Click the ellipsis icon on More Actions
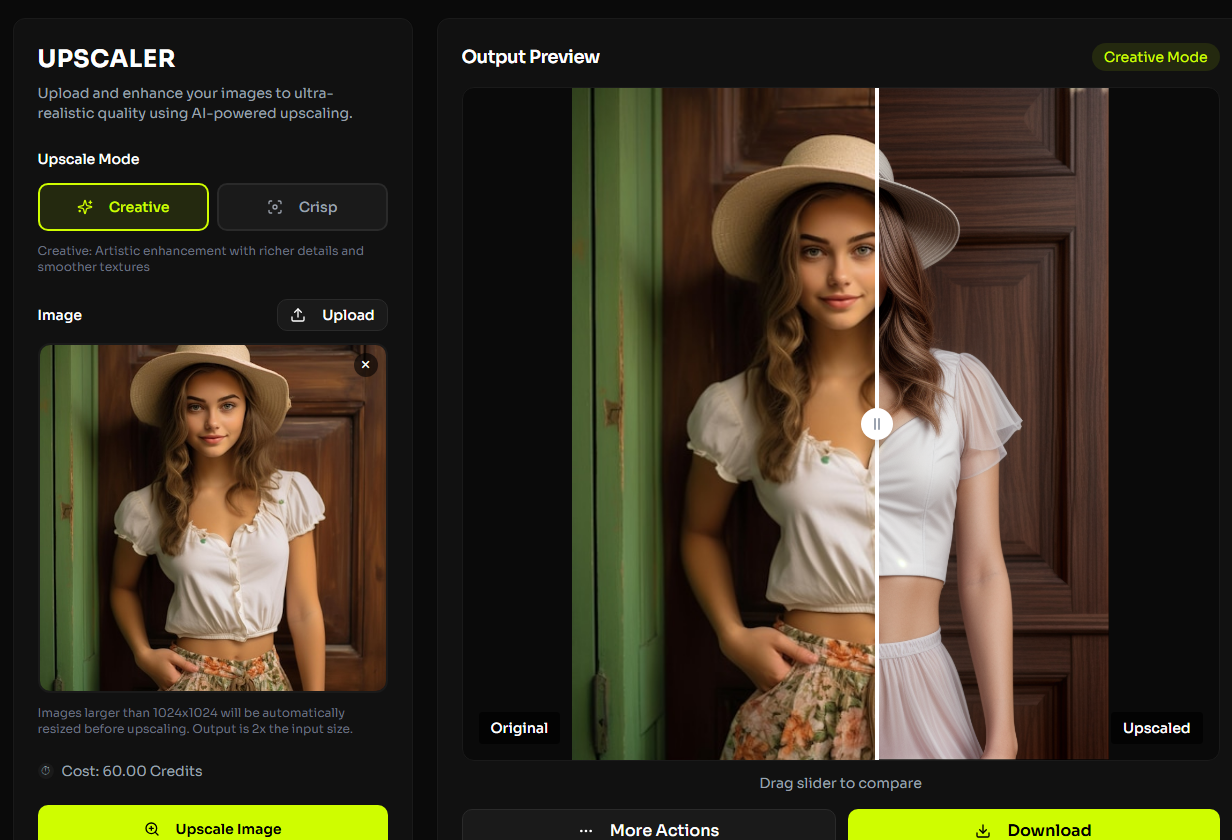 coord(586,830)
